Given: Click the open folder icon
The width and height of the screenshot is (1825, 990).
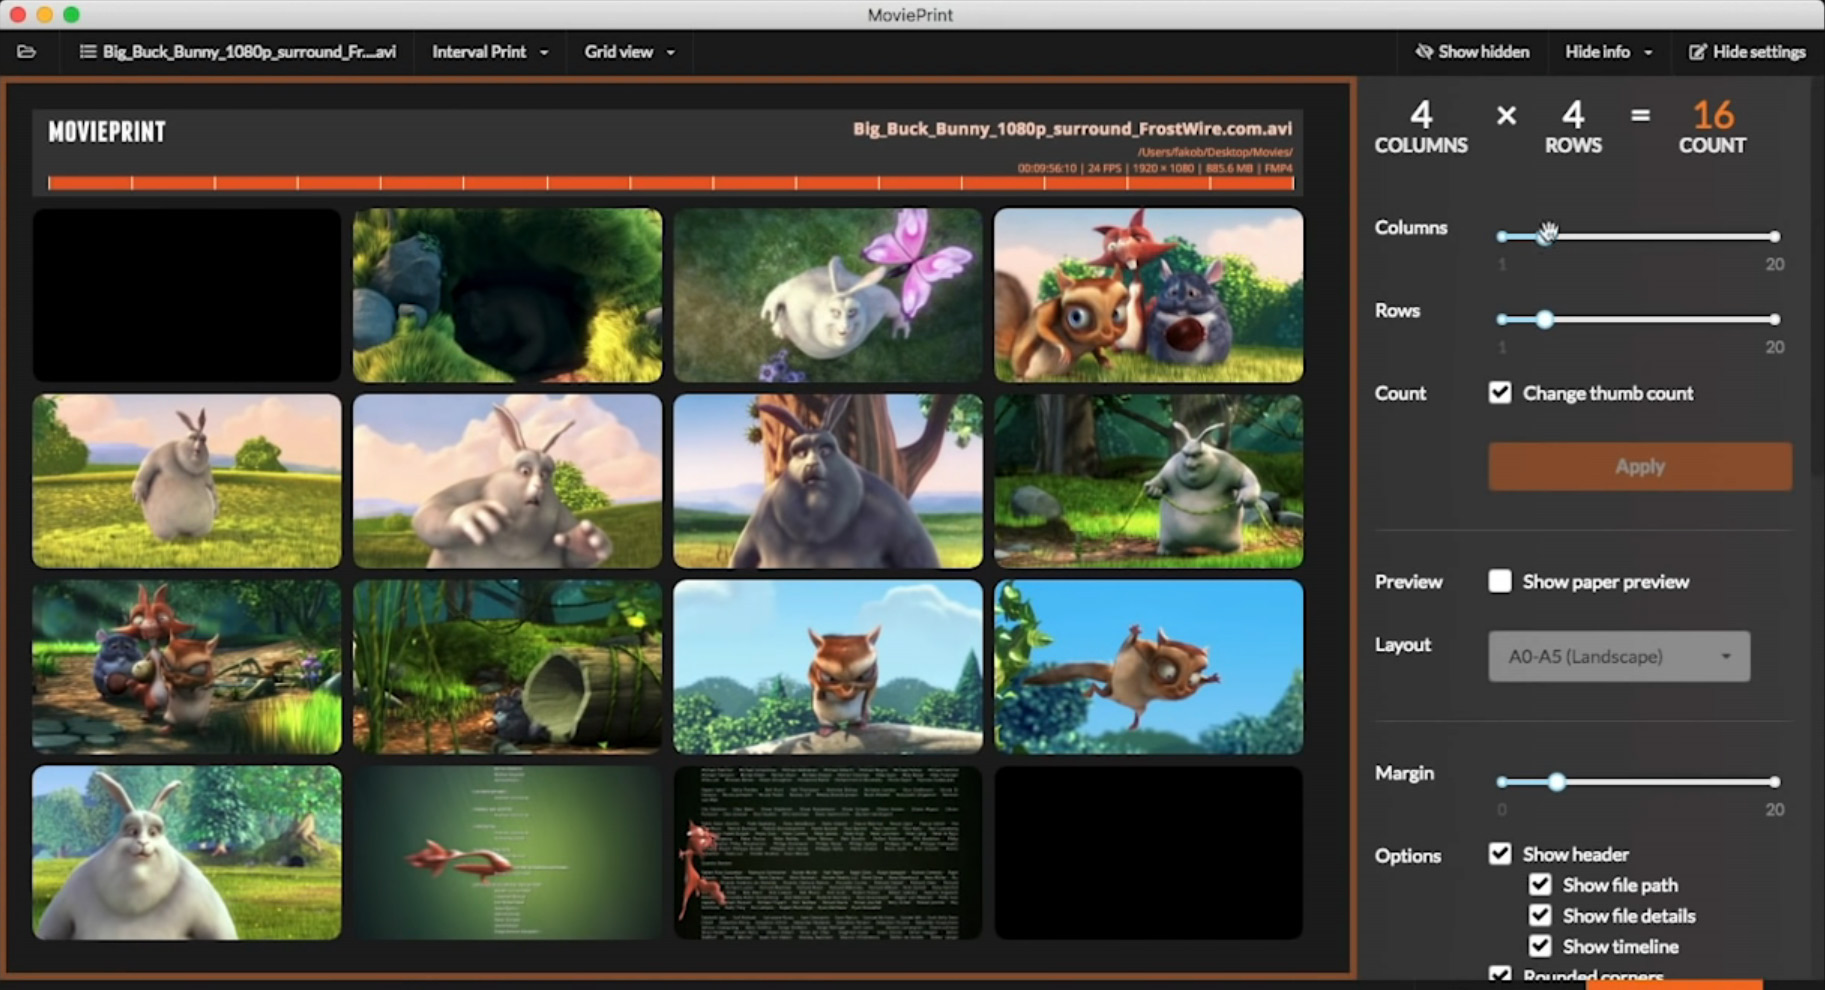Looking at the screenshot, I should click(x=27, y=52).
